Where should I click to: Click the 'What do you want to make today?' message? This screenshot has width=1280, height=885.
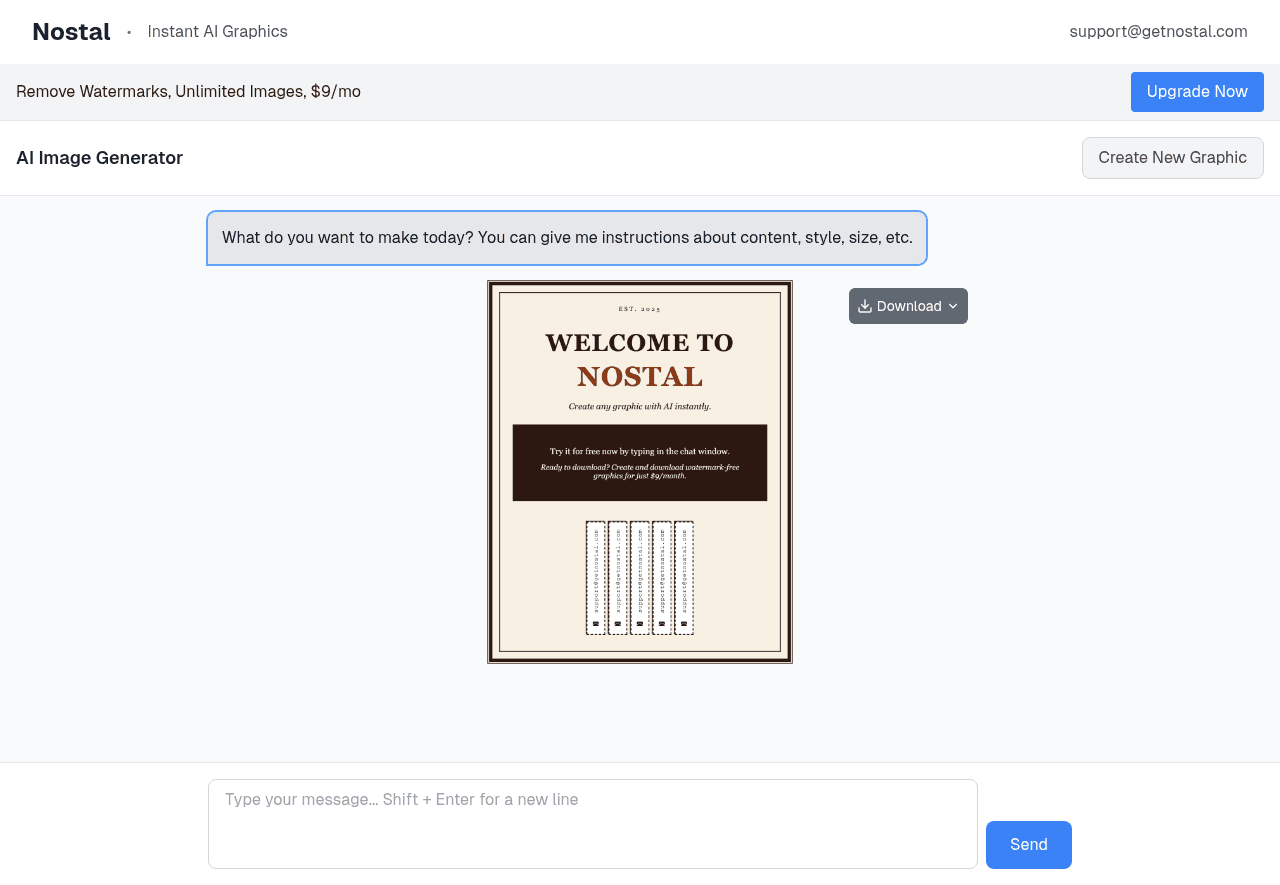click(x=567, y=238)
